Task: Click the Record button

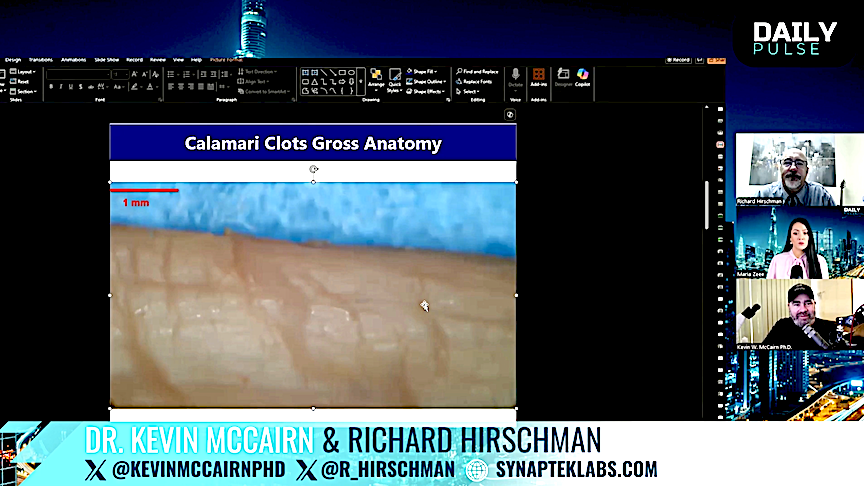Action: click(x=681, y=60)
